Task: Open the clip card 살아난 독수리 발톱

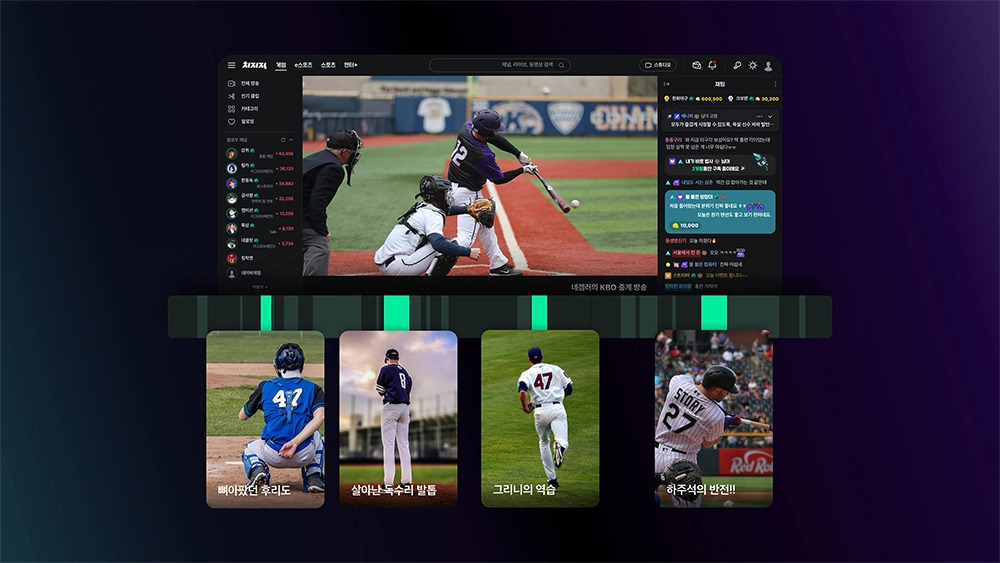Action: 399,419
